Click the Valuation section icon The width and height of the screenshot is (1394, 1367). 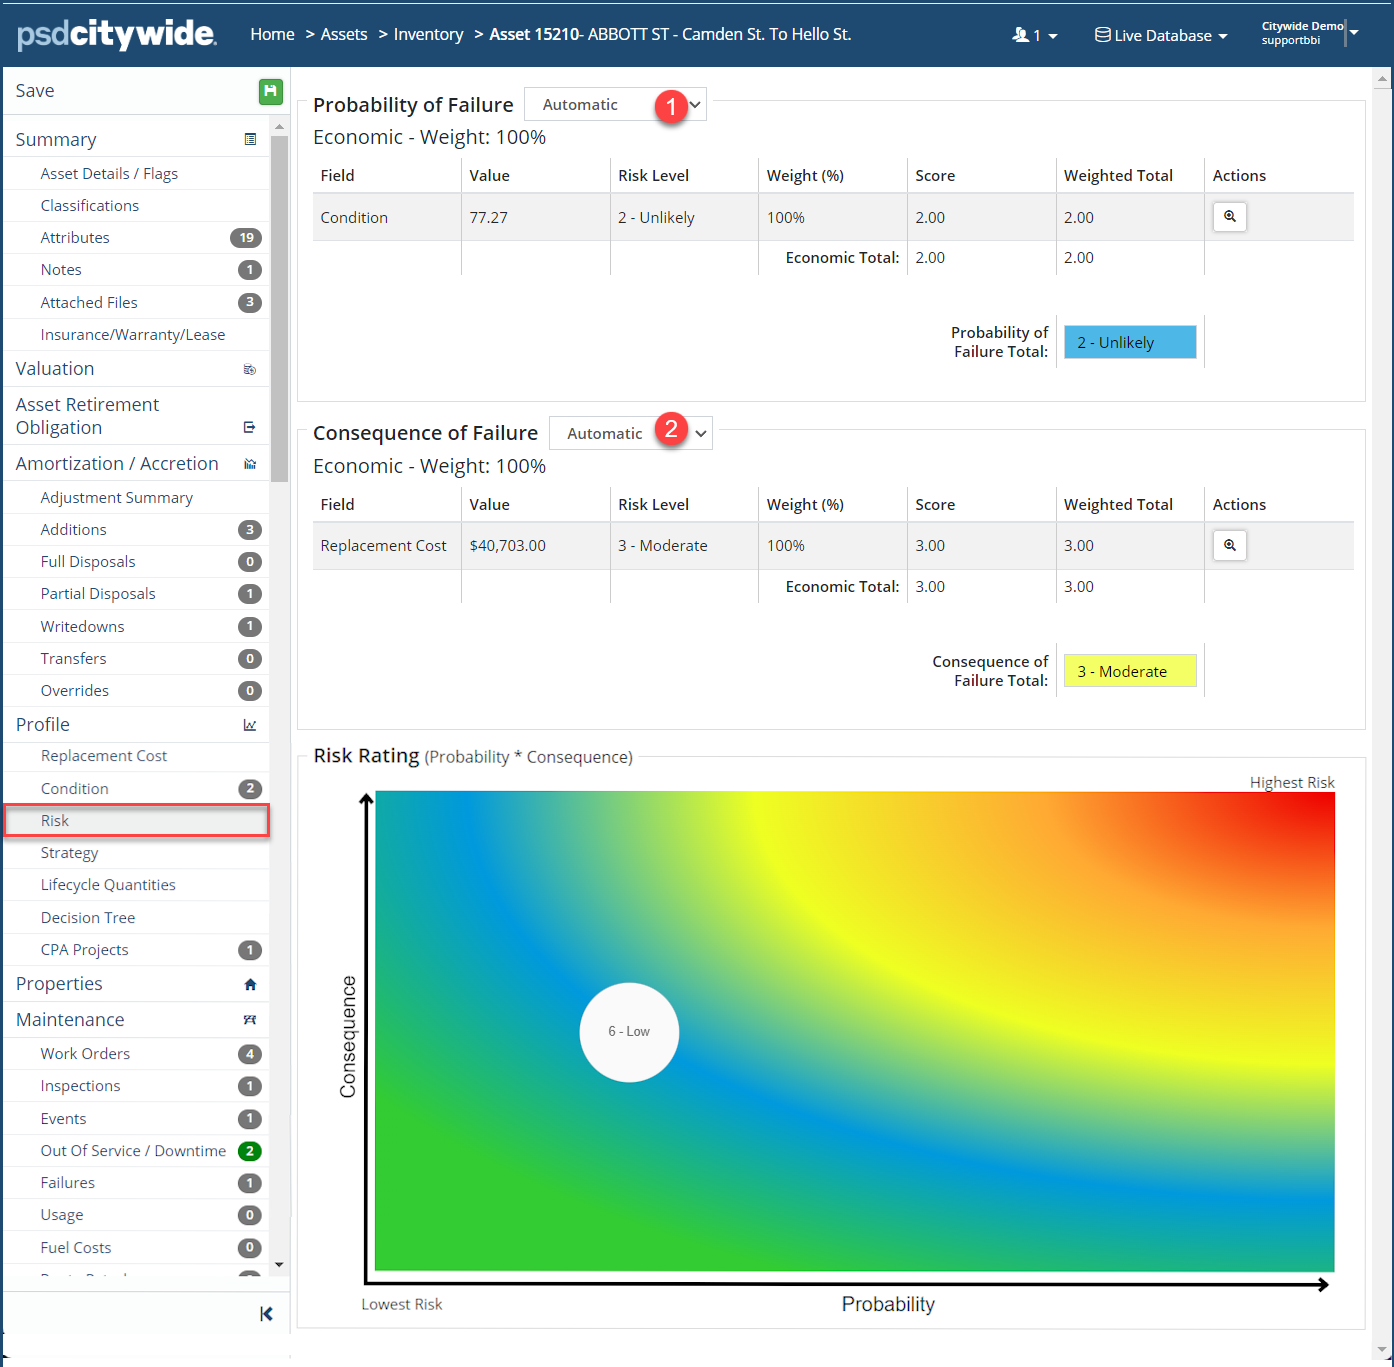click(250, 370)
